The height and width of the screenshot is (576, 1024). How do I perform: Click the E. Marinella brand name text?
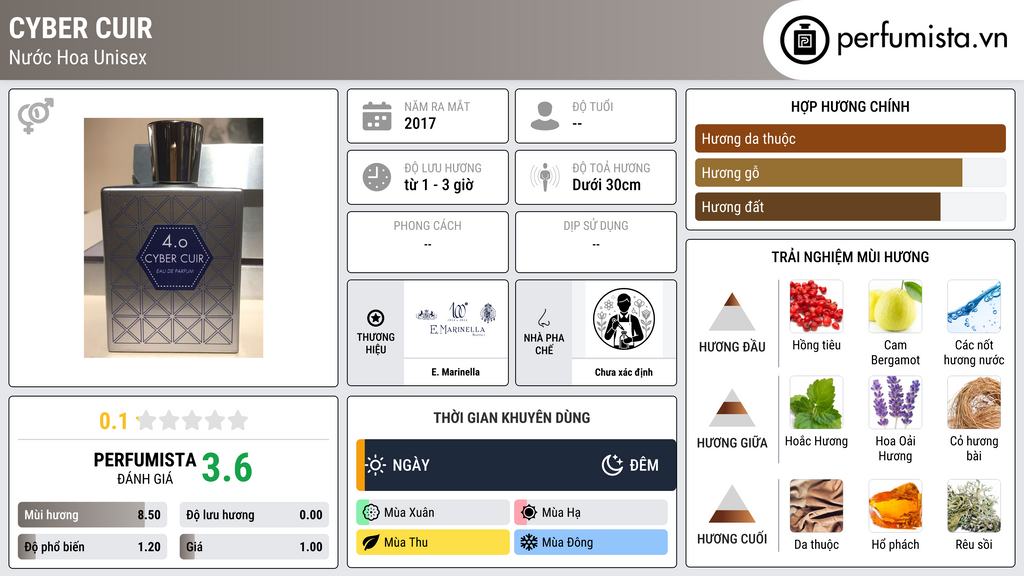[x=455, y=372]
